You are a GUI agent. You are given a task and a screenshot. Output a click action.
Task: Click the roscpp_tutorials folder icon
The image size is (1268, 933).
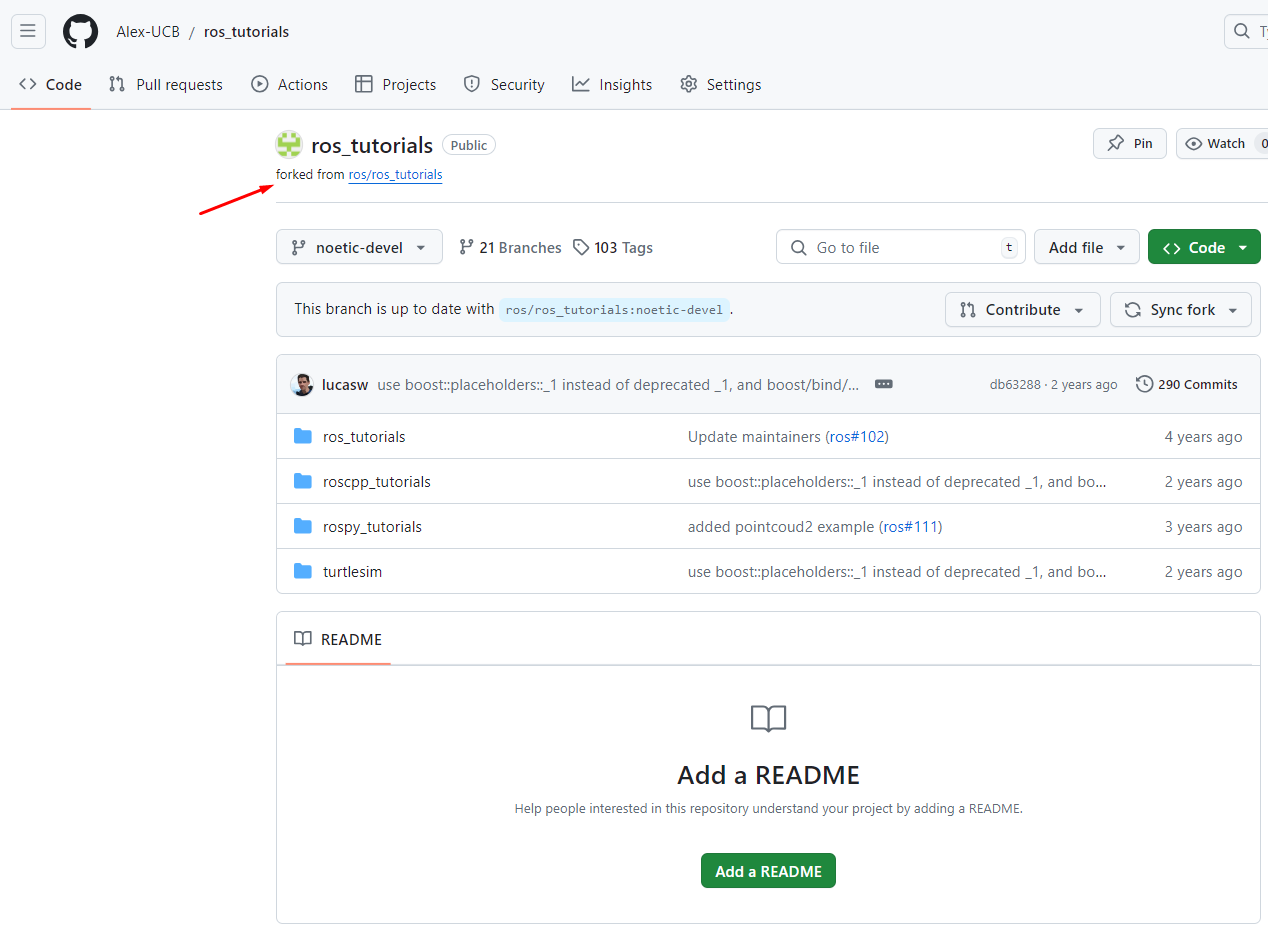coord(303,481)
